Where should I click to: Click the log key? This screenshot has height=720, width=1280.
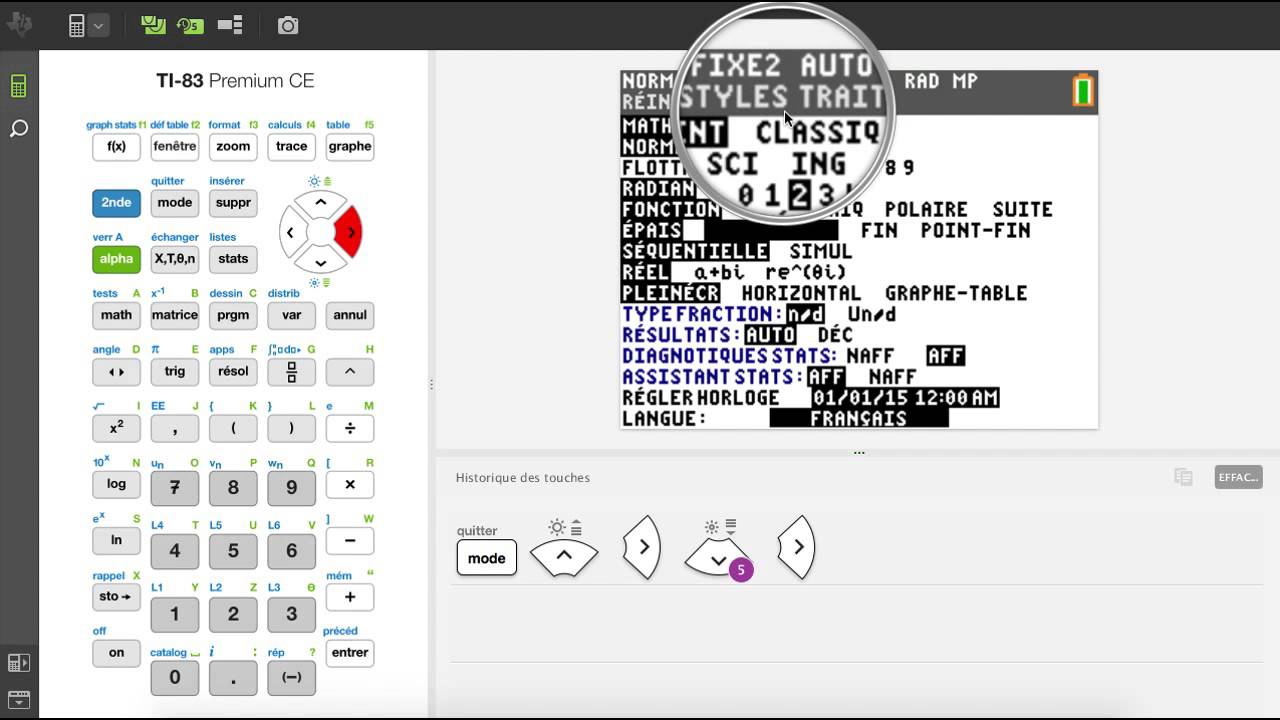point(116,484)
